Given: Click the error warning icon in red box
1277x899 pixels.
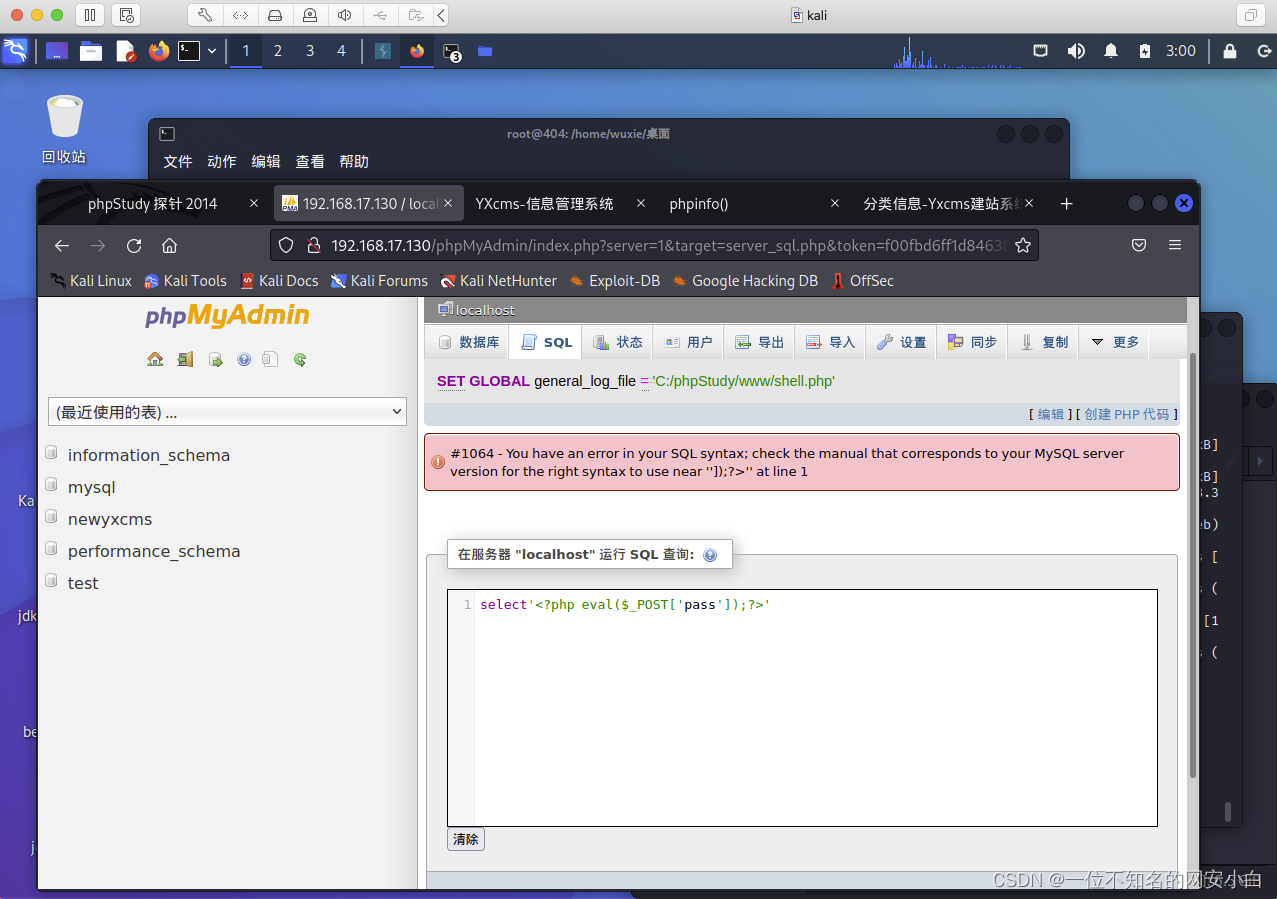Looking at the screenshot, I should [x=438, y=462].
